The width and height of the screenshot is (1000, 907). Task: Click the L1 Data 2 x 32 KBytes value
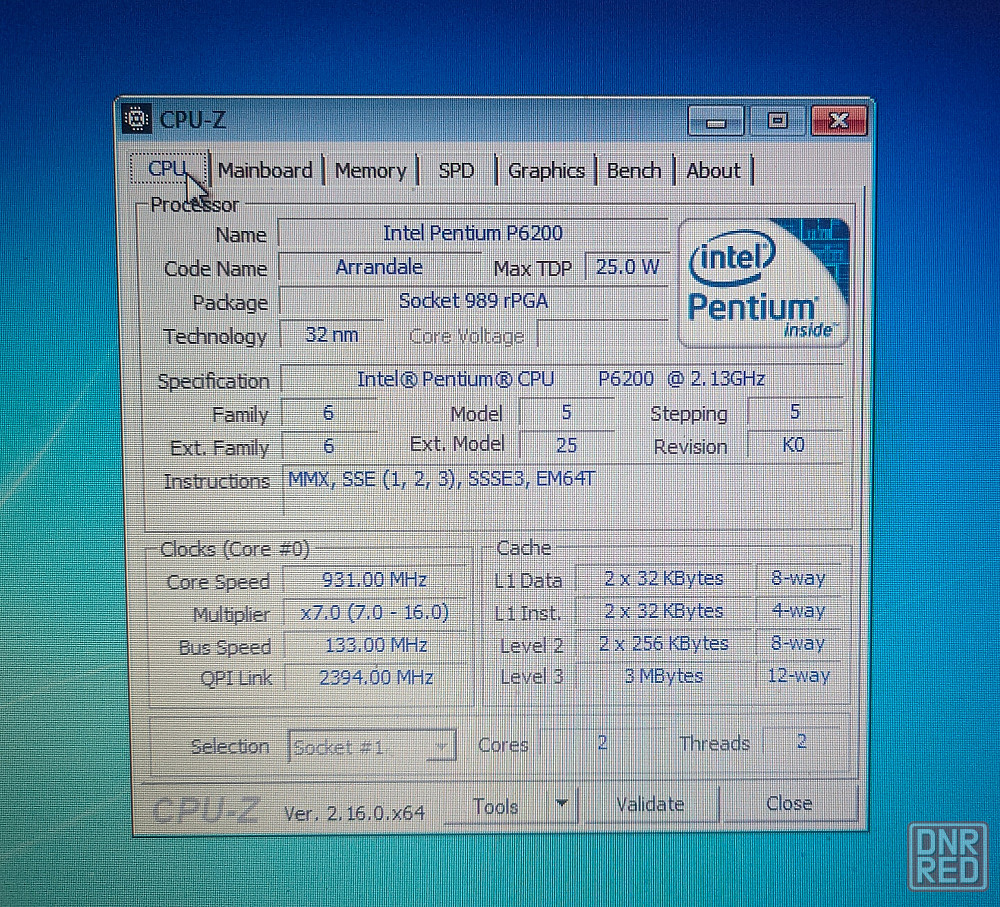click(663, 579)
